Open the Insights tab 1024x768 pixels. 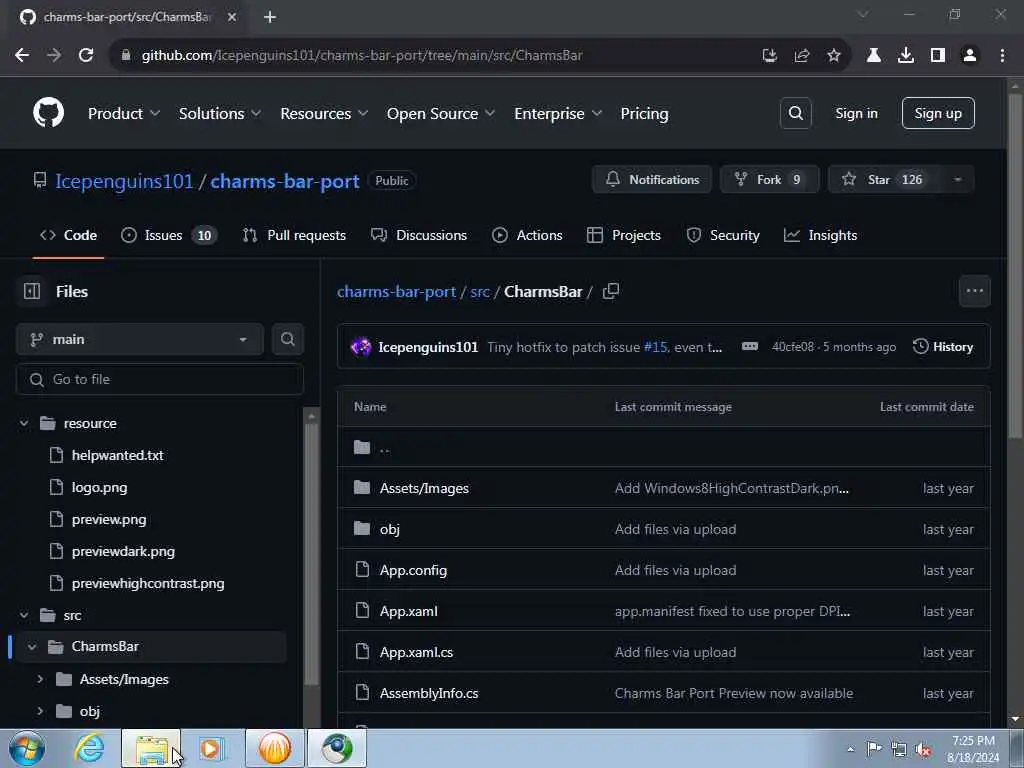[820, 235]
